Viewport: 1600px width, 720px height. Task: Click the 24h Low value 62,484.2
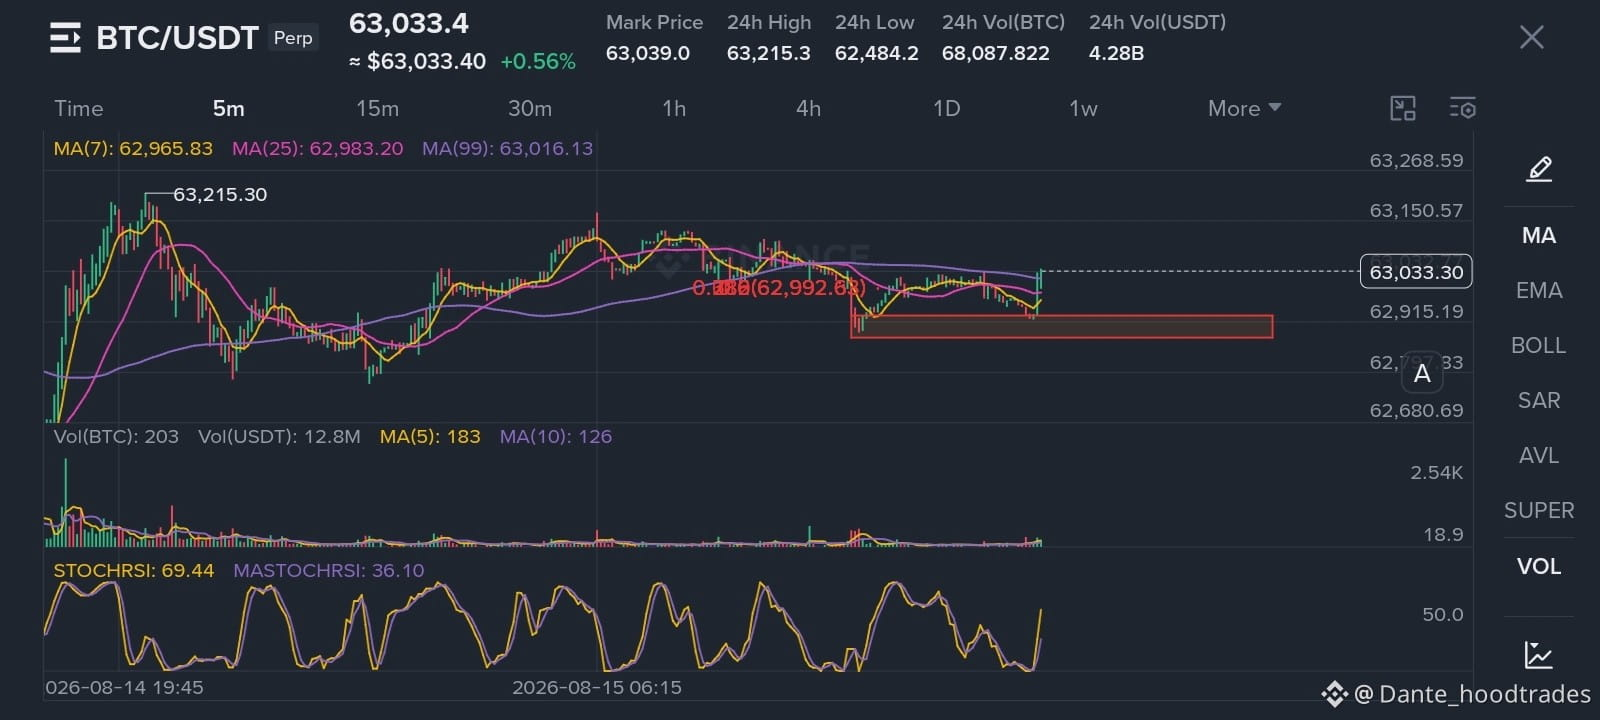pyautogui.click(x=877, y=53)
